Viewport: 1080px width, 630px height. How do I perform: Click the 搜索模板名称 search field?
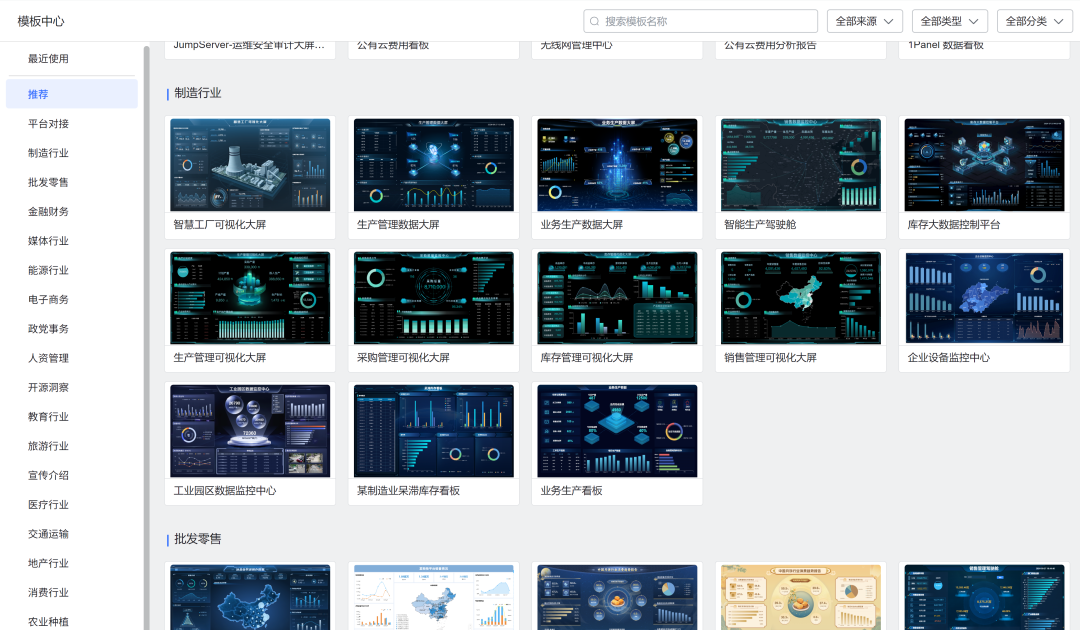700,20
